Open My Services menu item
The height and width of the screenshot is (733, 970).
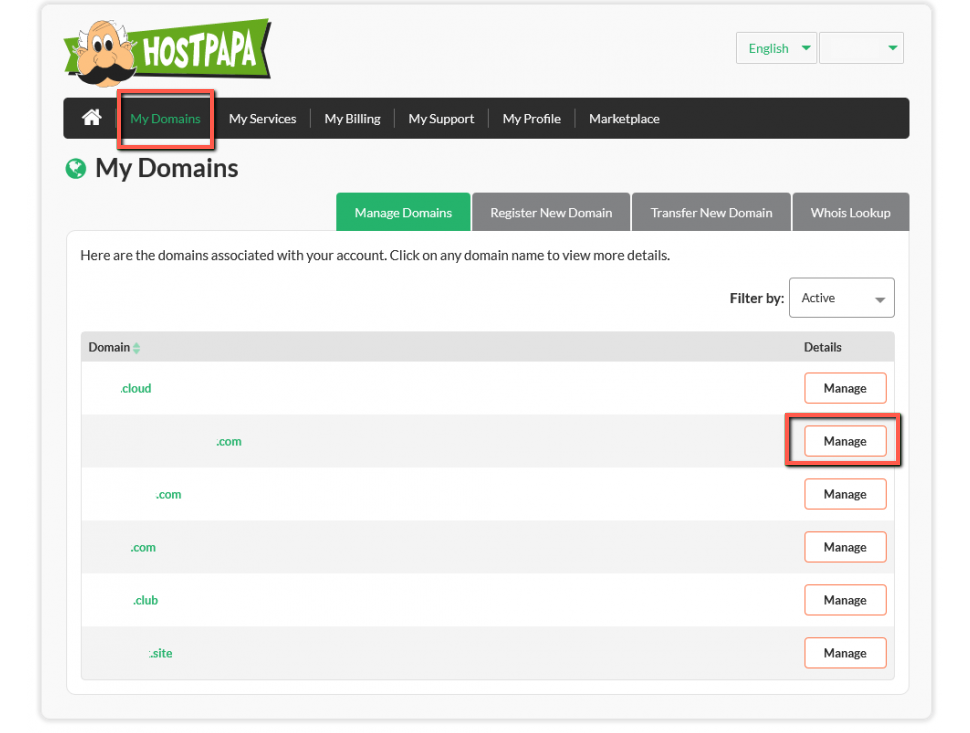pos(262,119)
